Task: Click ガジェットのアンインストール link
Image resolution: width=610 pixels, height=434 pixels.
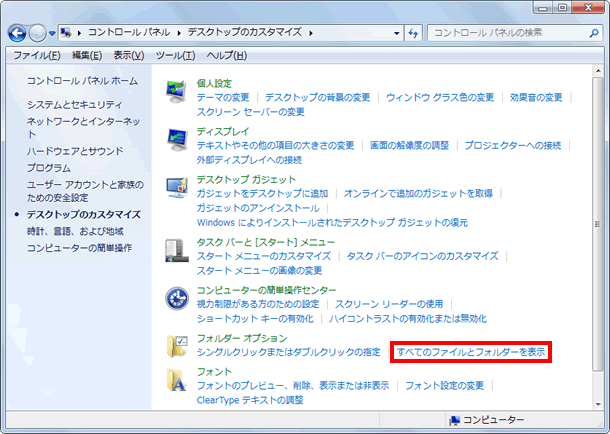Action: (258, 208)
